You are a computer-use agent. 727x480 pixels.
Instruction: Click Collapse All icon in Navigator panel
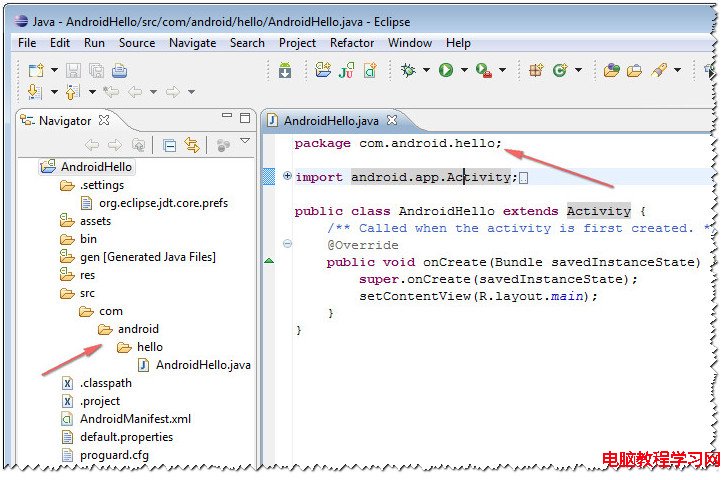click(x=170, y=146)
